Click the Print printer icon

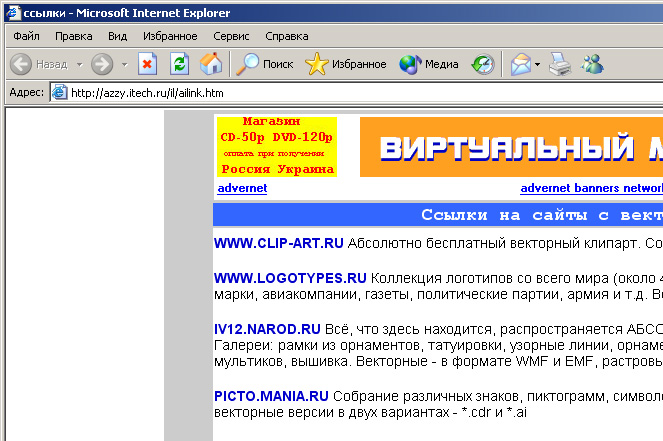click(560, 64)
